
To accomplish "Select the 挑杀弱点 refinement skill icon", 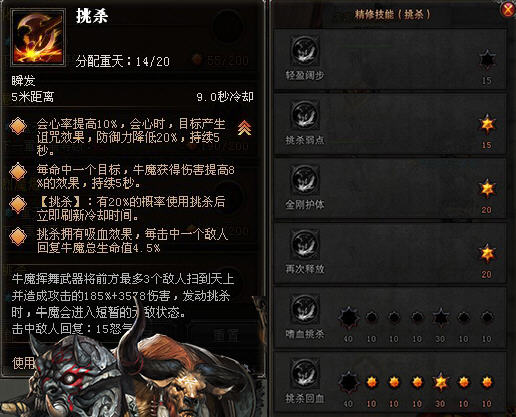I will coord(305,115).
